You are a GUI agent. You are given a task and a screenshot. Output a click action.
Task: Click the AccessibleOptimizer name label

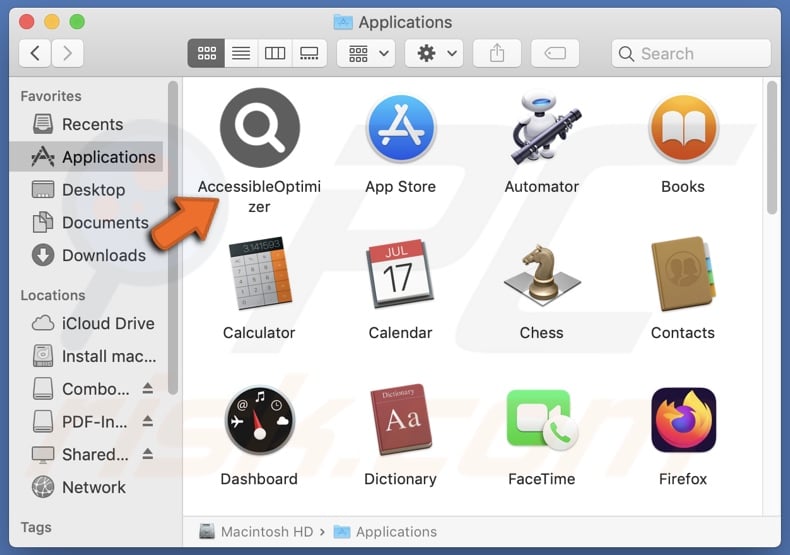pos(259,196)
